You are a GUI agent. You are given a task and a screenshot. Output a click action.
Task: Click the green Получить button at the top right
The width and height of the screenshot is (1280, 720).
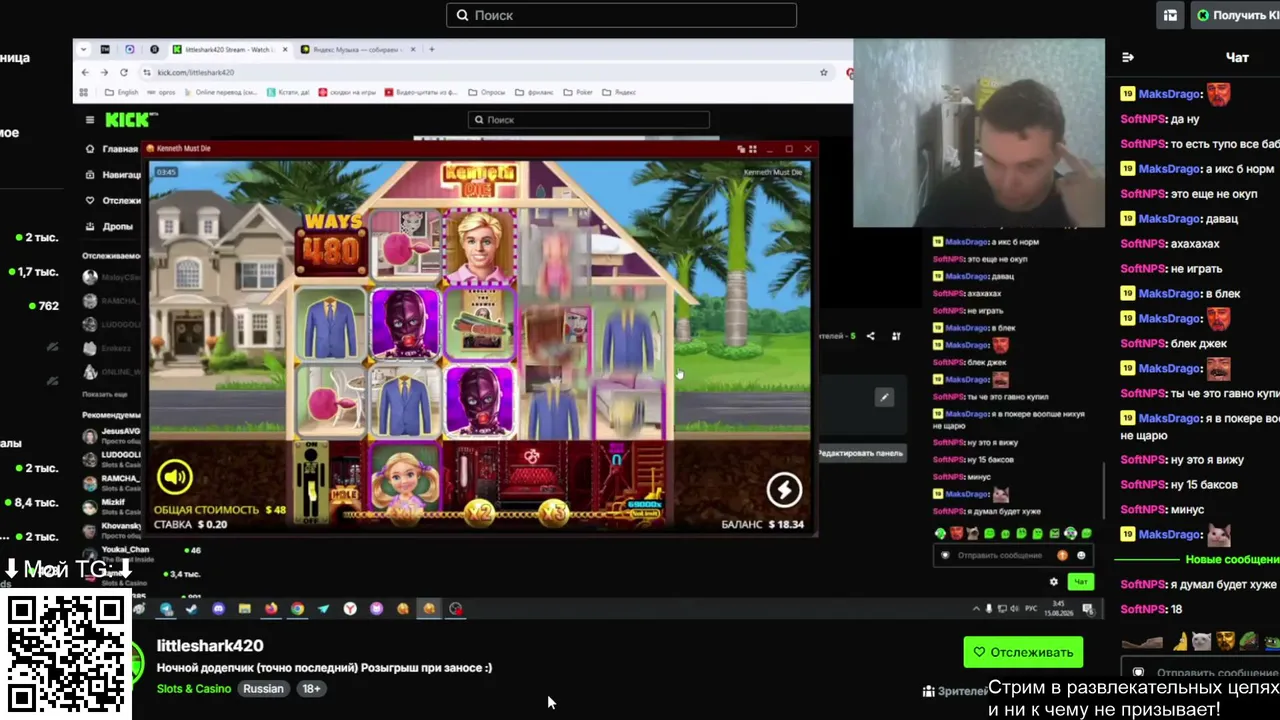[1235, 15]
